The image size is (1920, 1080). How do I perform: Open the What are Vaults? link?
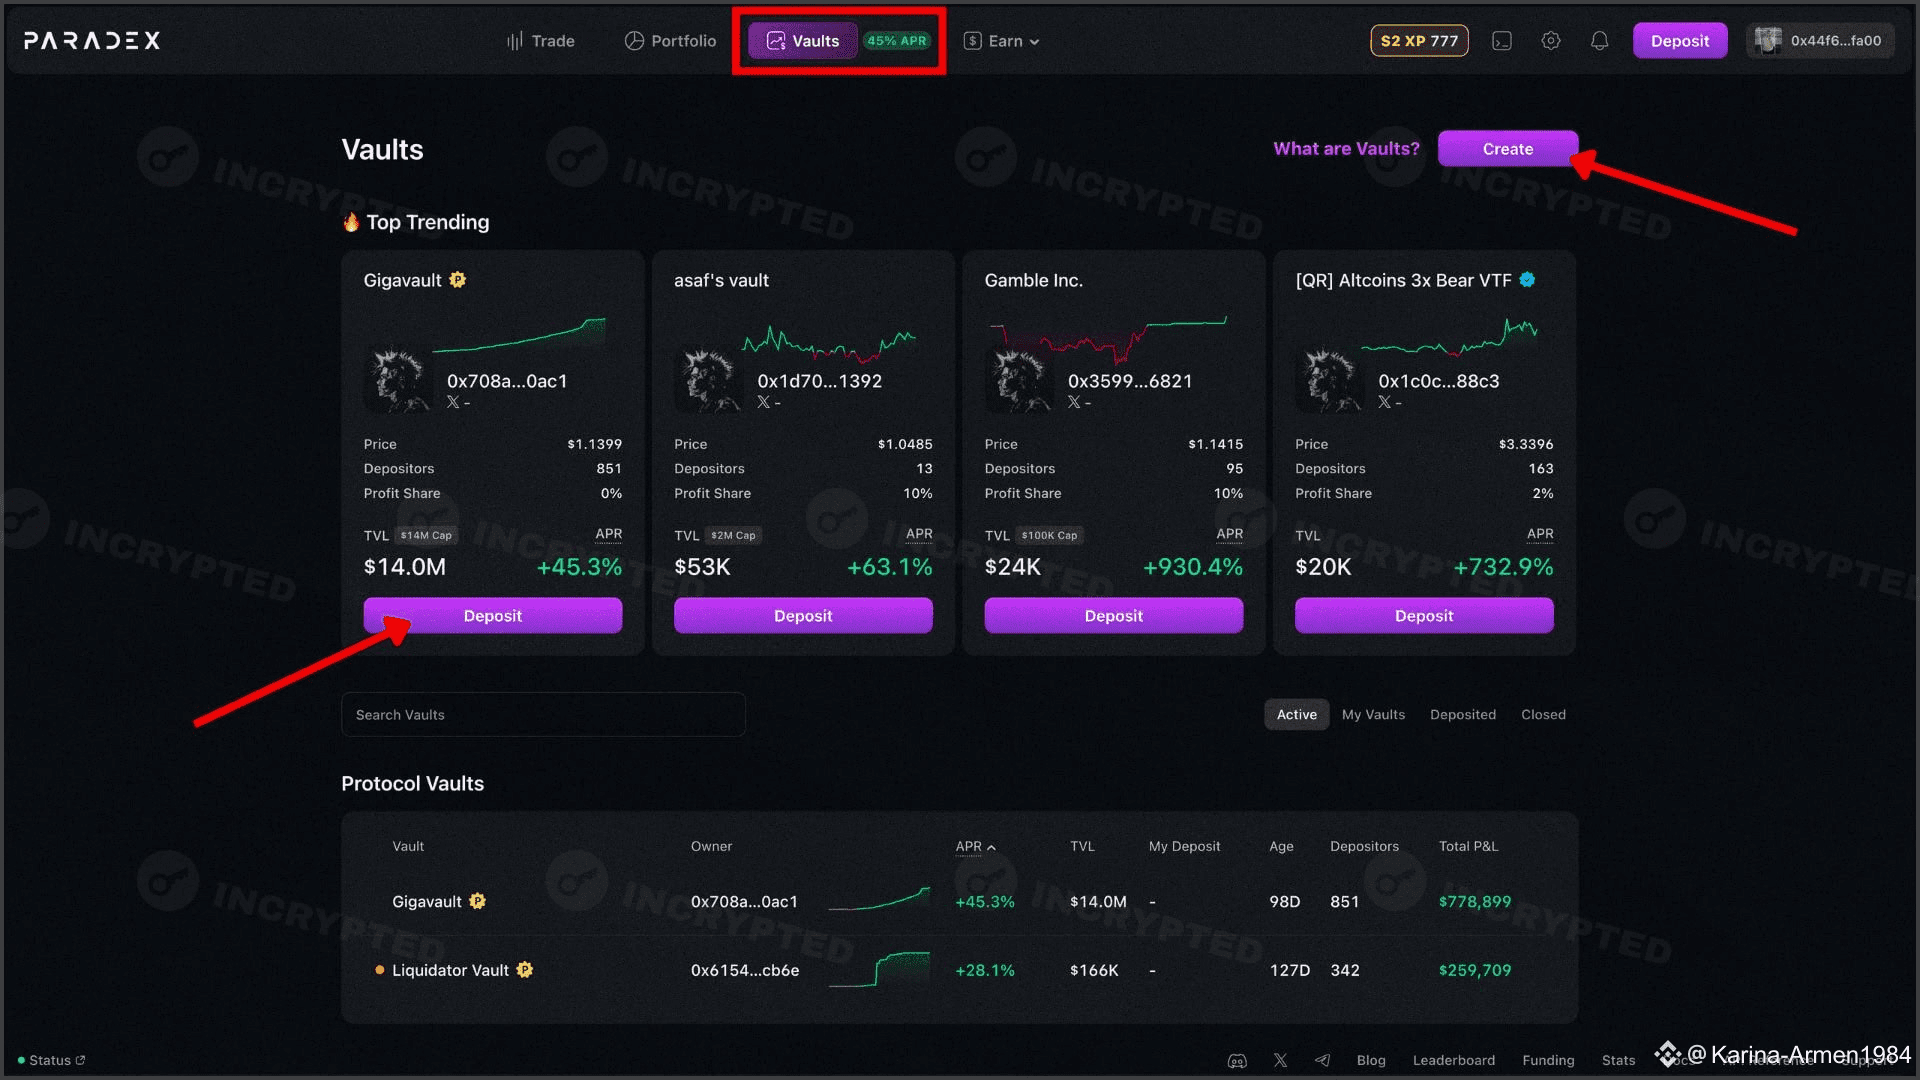pos(1346,149)
